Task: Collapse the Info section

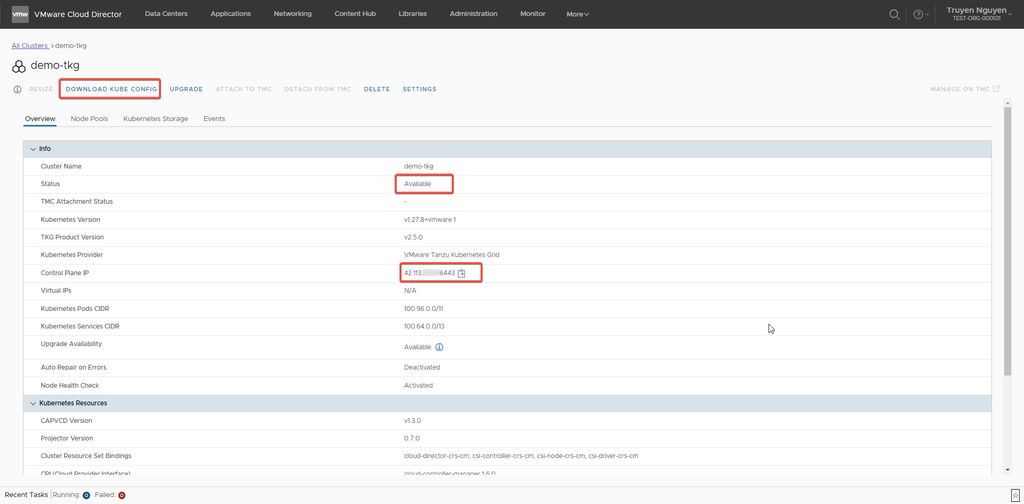Action: (33, 148)
